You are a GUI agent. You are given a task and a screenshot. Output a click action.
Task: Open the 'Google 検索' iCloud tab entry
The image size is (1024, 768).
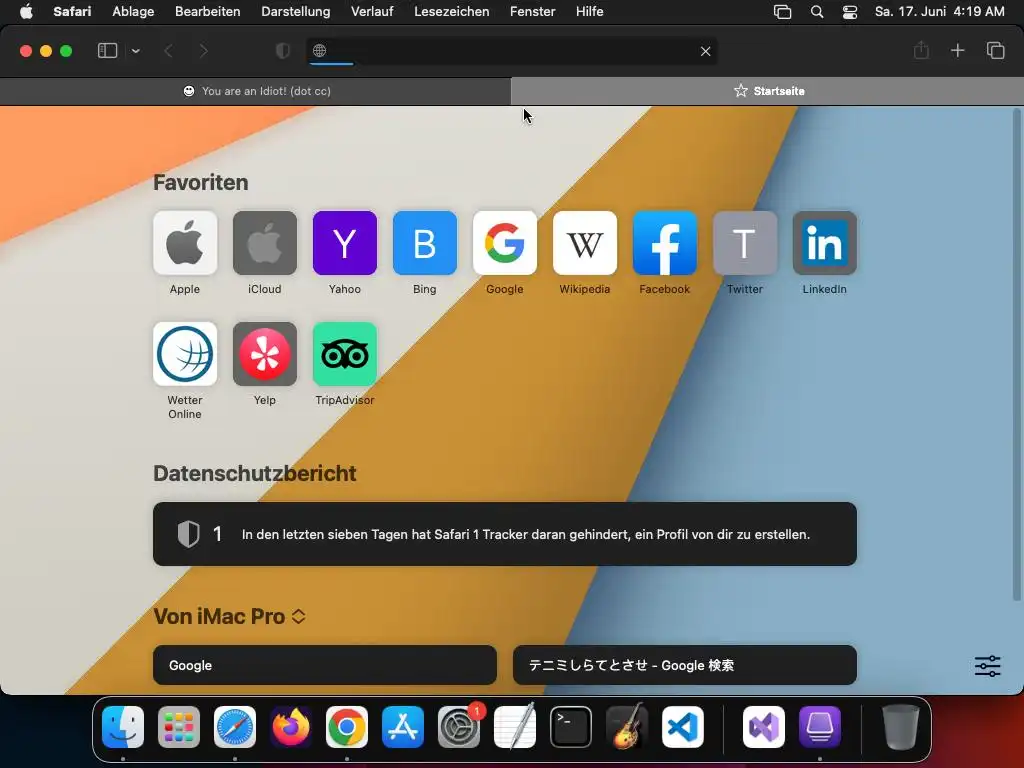tap(684, 665)
